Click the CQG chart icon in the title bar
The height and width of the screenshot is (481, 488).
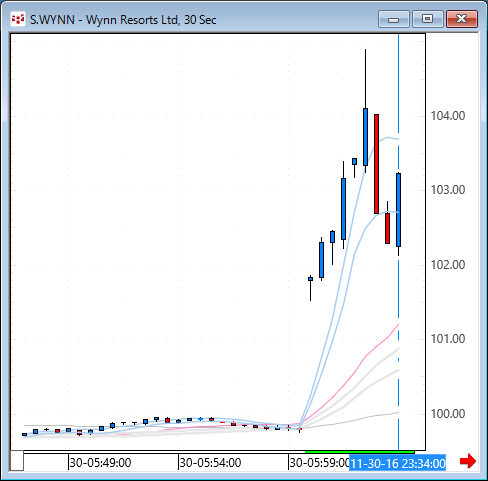18,19
